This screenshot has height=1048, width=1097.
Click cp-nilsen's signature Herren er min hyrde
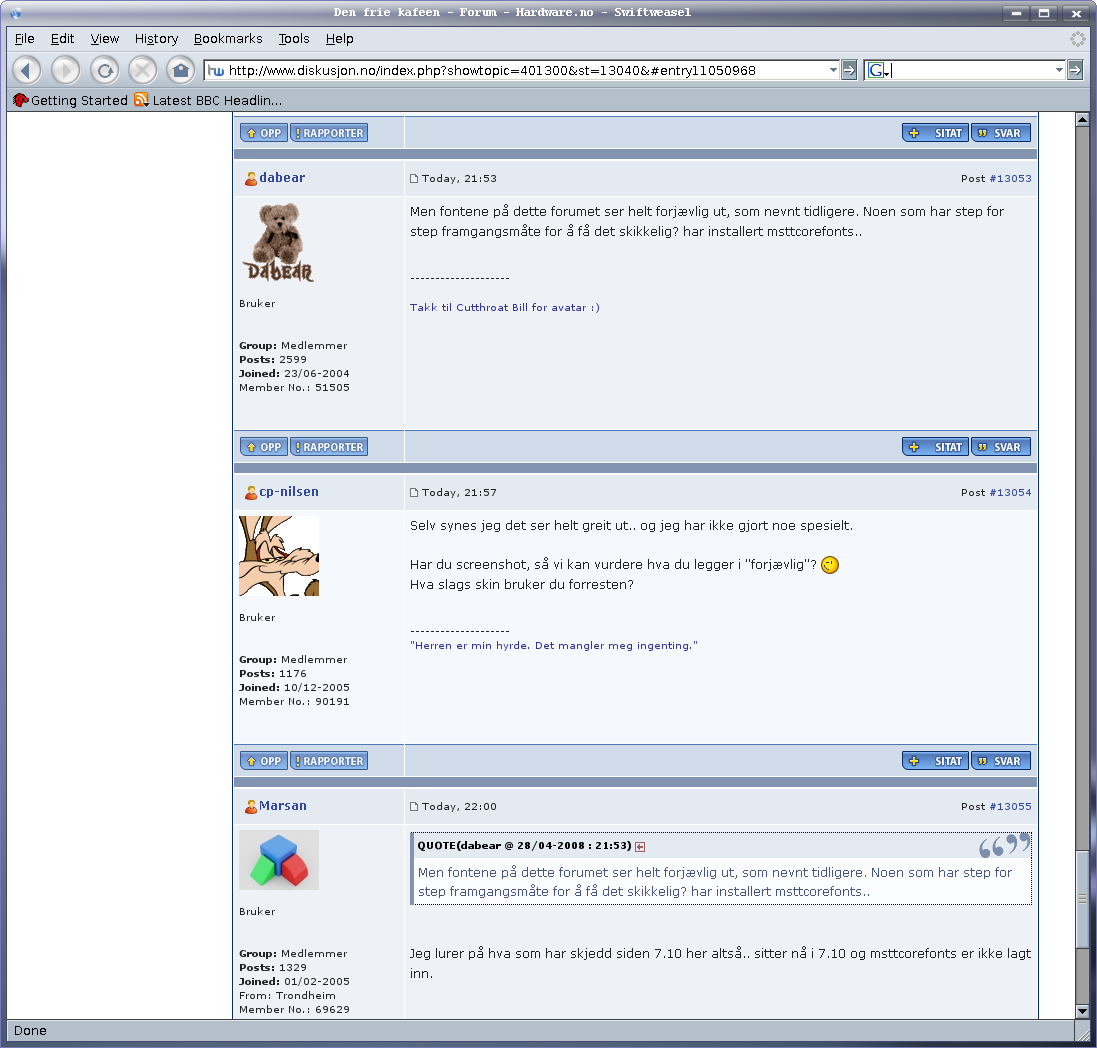[553, 645]
